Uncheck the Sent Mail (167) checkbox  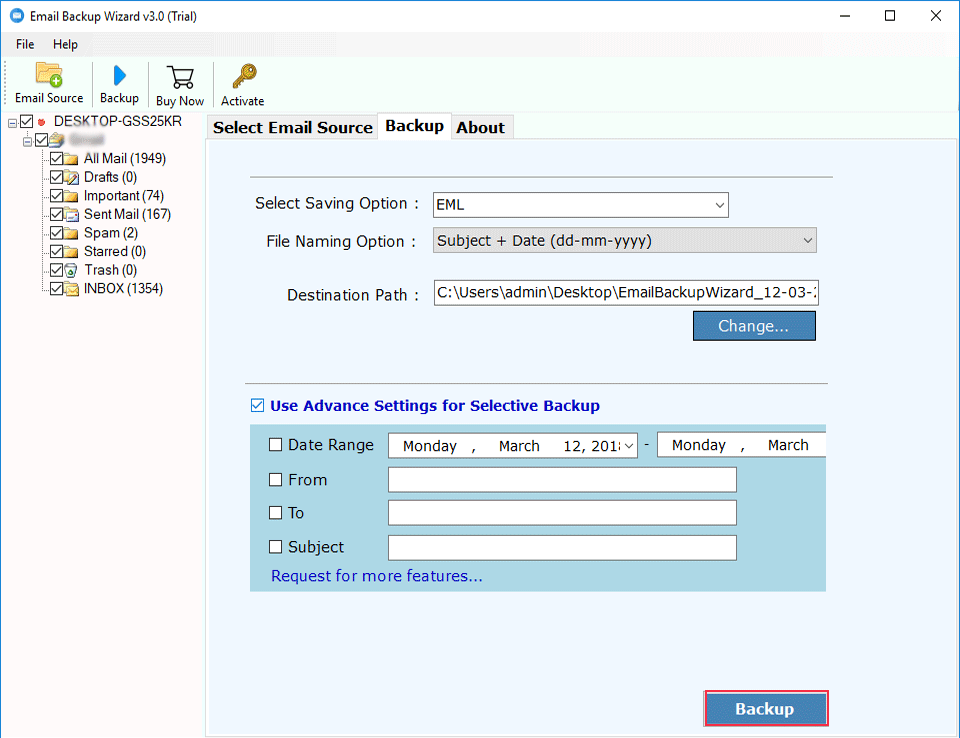(56, 214)
